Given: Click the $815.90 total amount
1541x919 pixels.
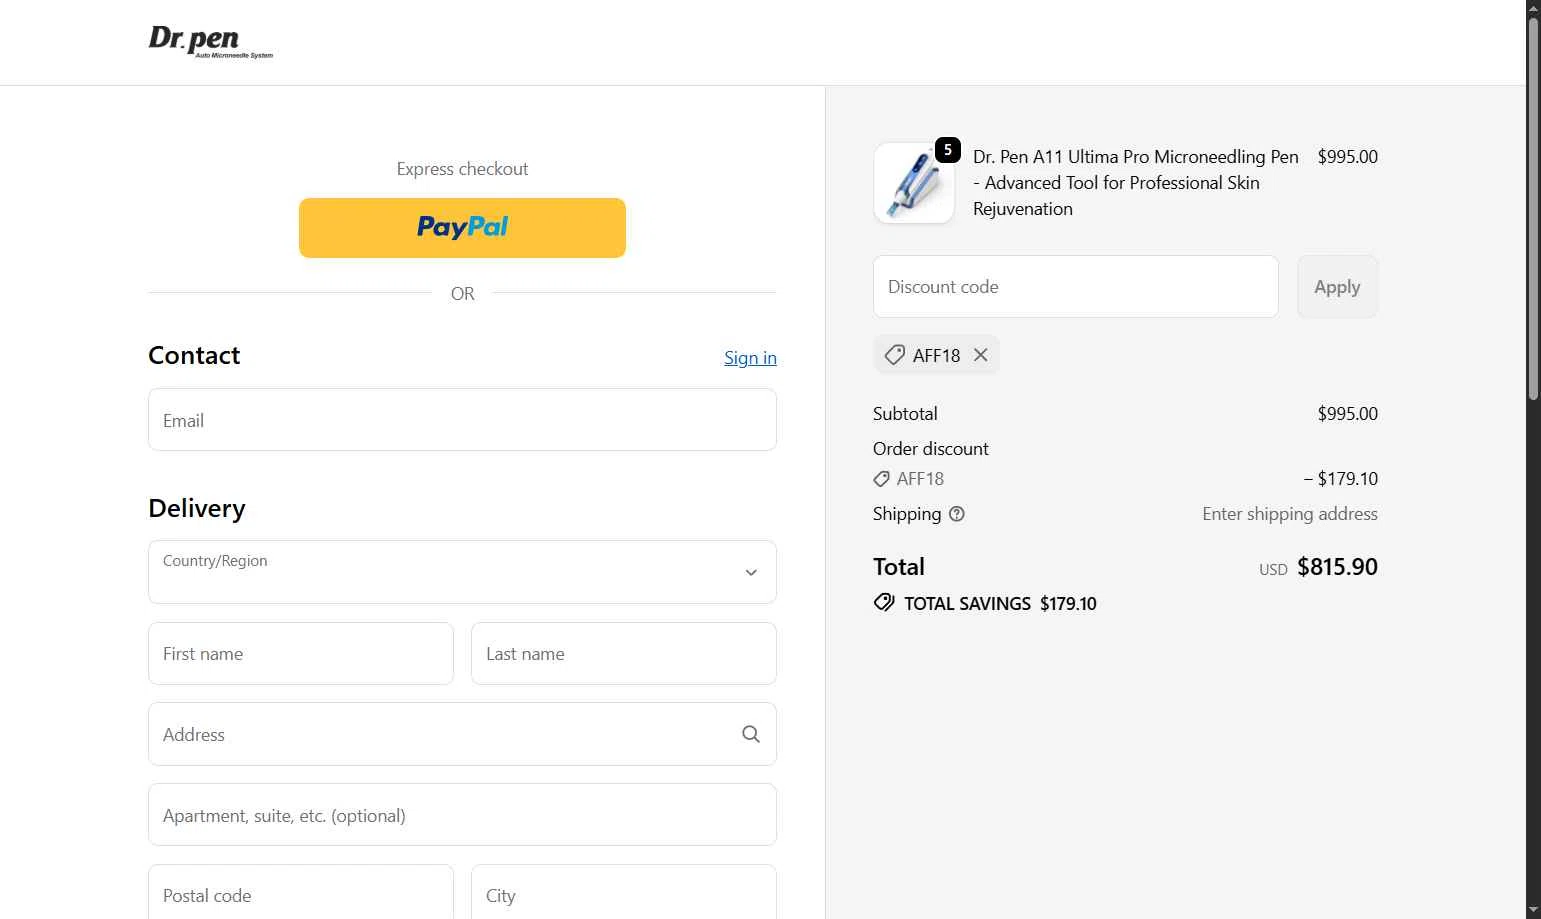Looking at the screenshot, I should click(x=1337, y=567).
